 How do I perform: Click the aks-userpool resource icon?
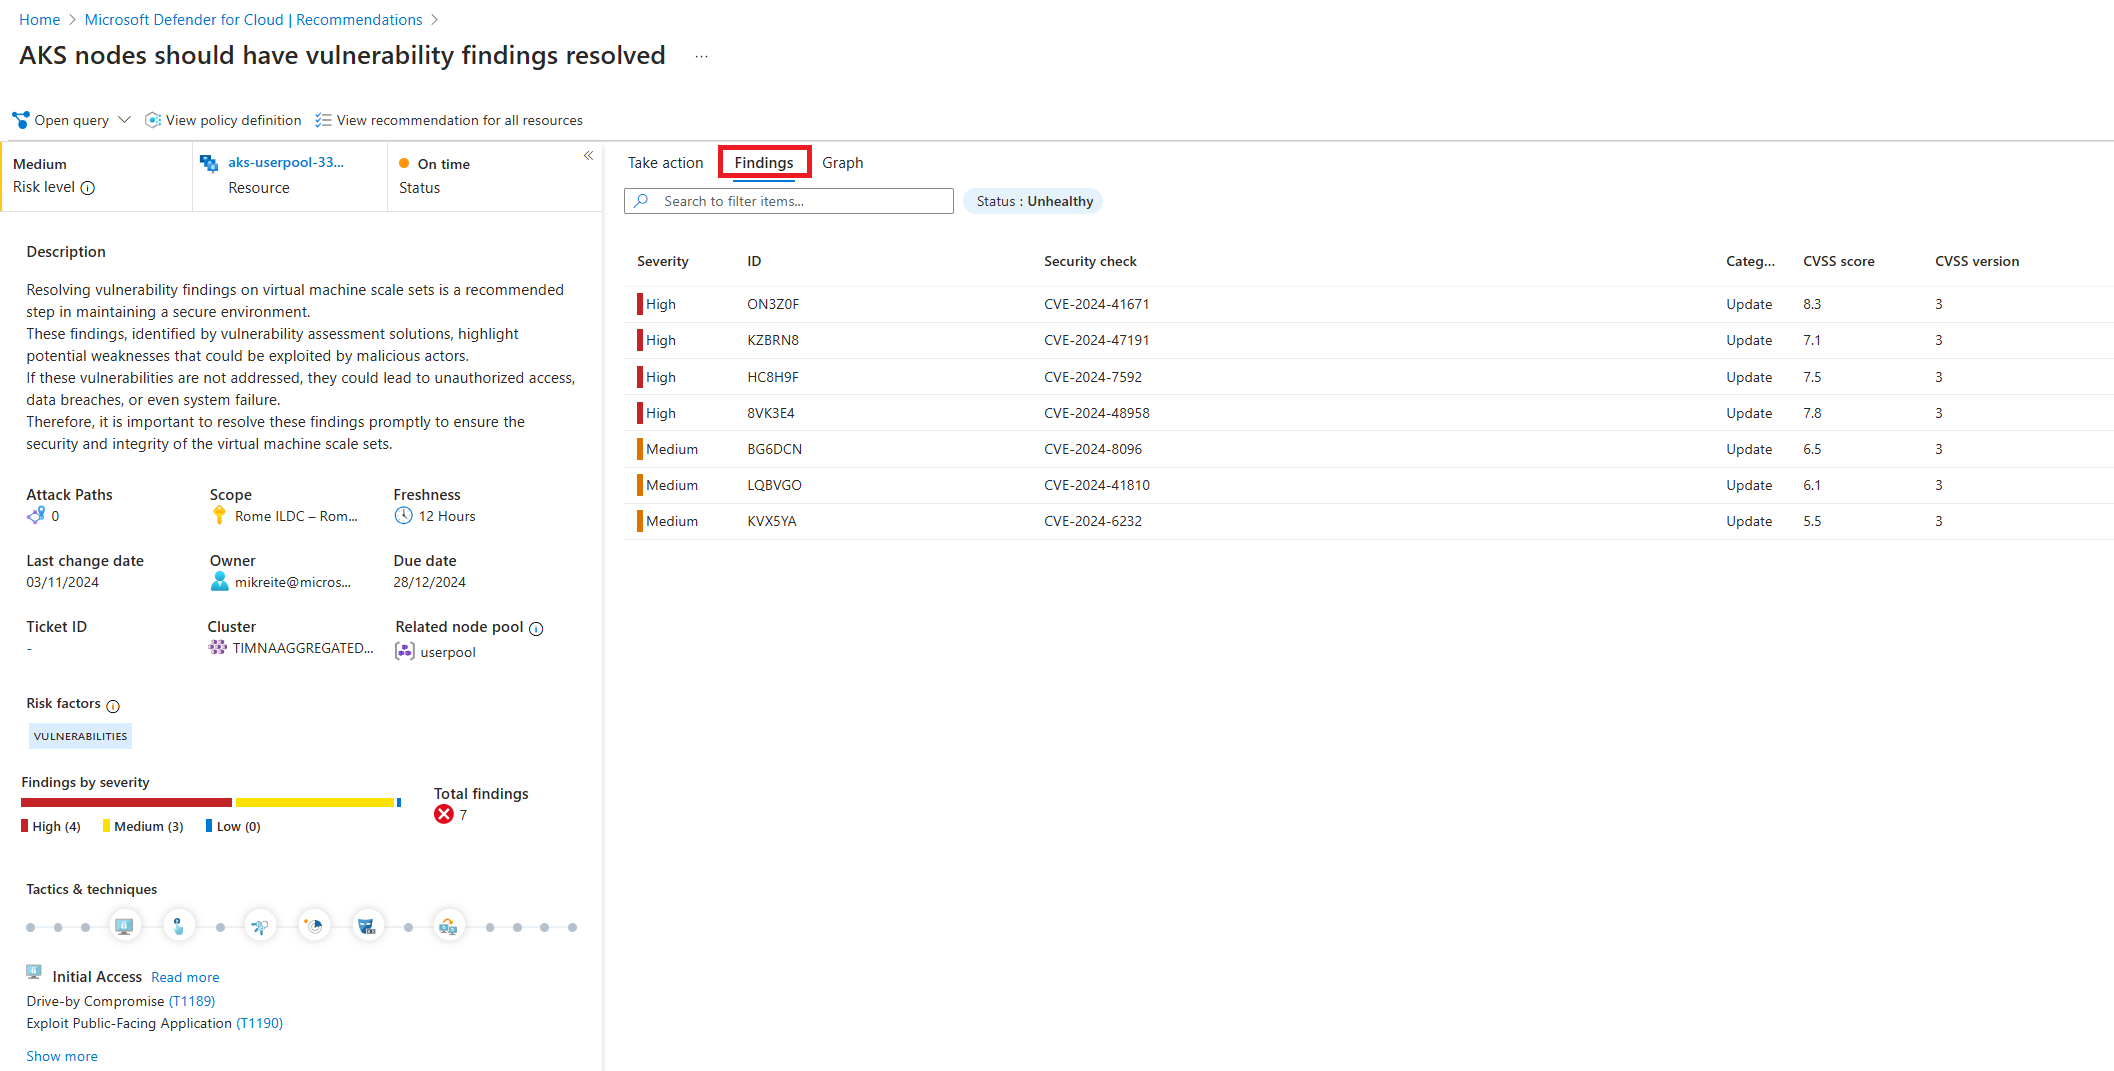[x=209, y=163]
